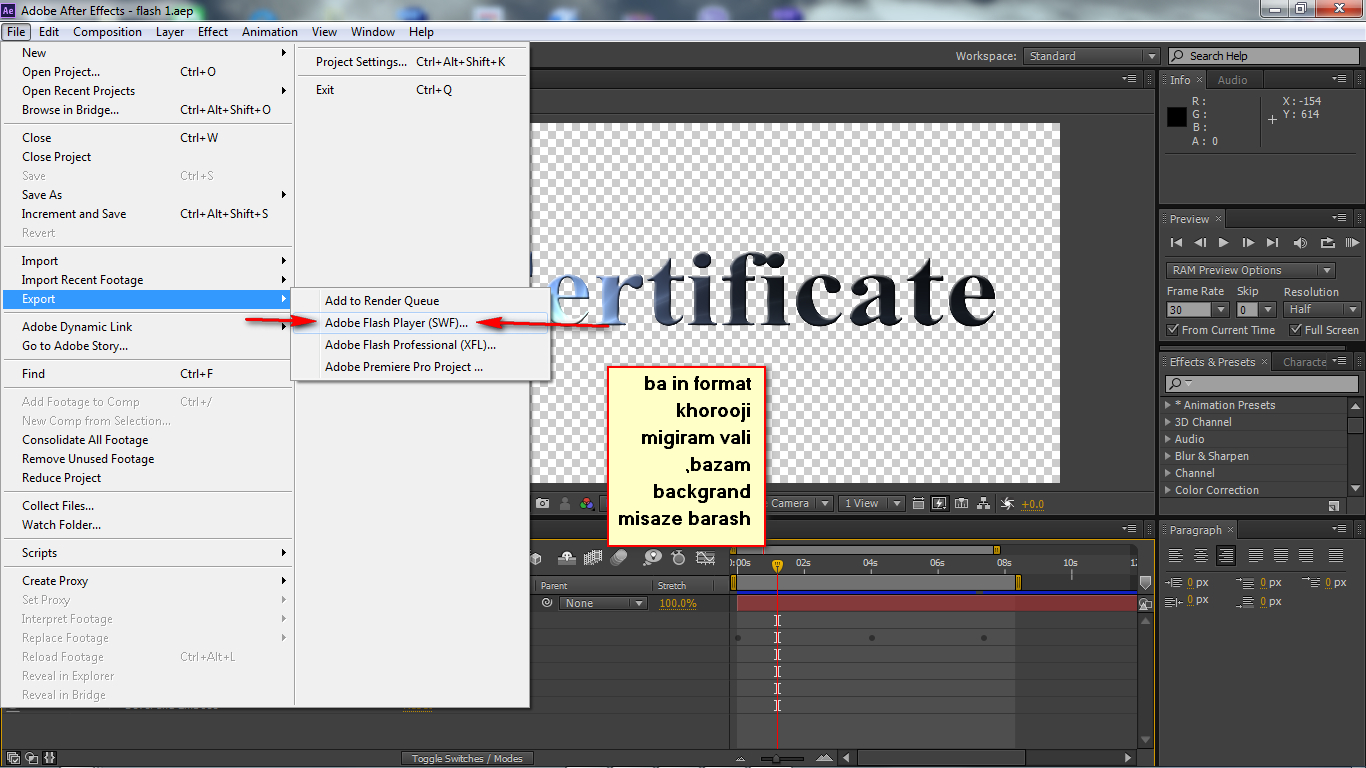Screen dimensions: 1366x768
Task: Start RAM Preview icon in Preview panel
Action: pyautogui.click(x=1352, y=243)
